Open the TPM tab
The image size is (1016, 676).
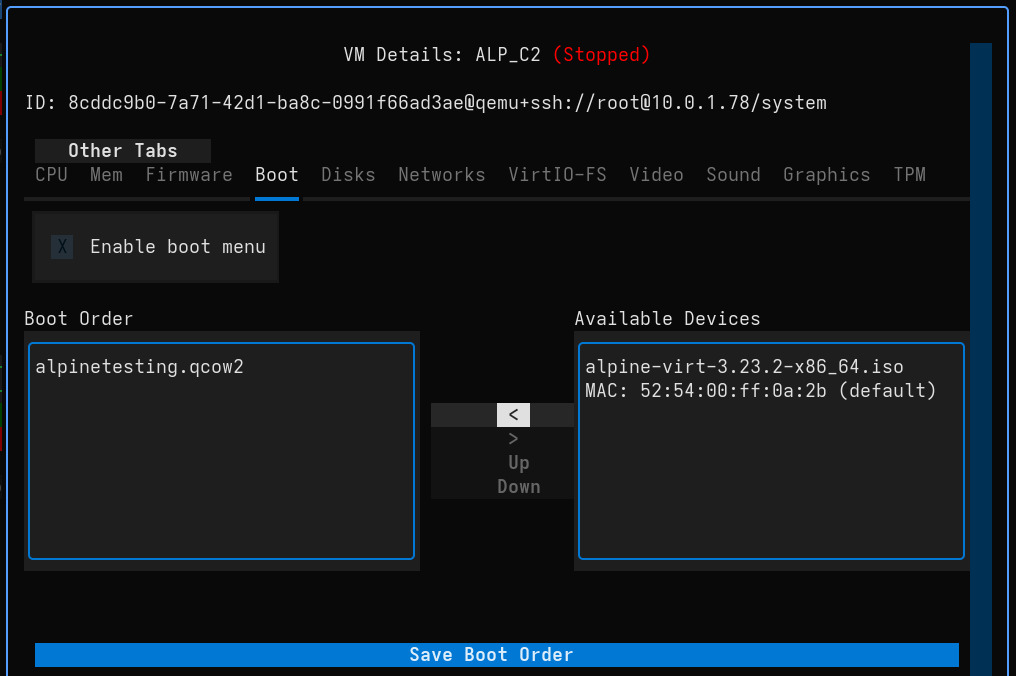[909, 175]
